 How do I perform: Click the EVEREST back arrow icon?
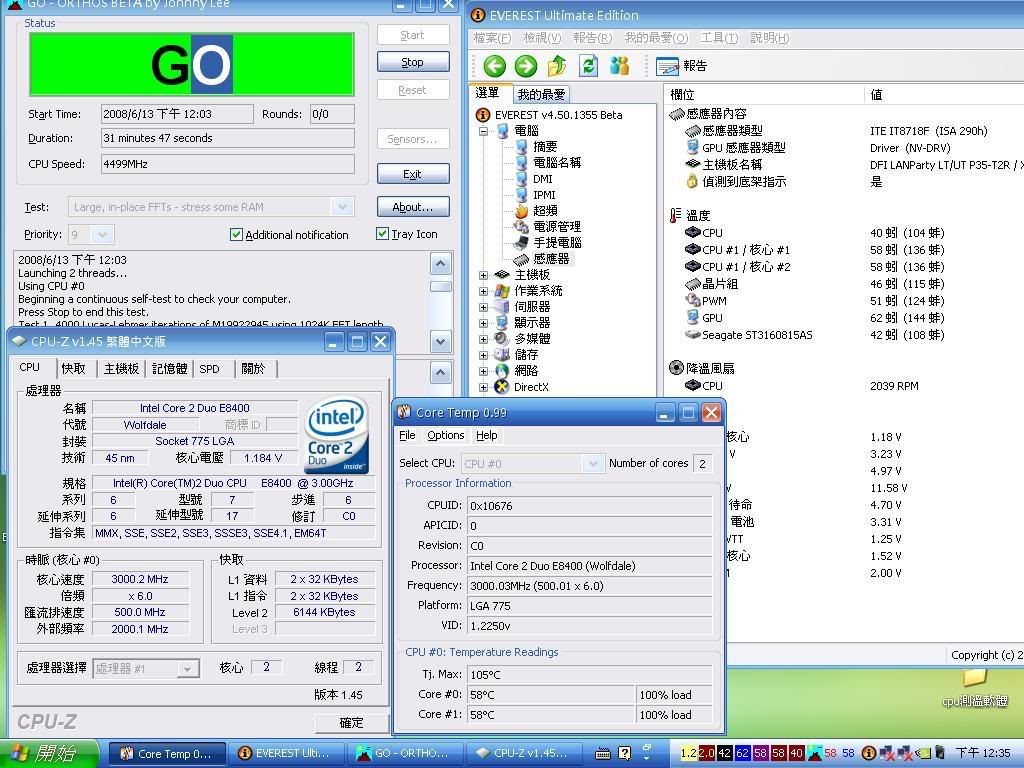click(x=494, y=66)
